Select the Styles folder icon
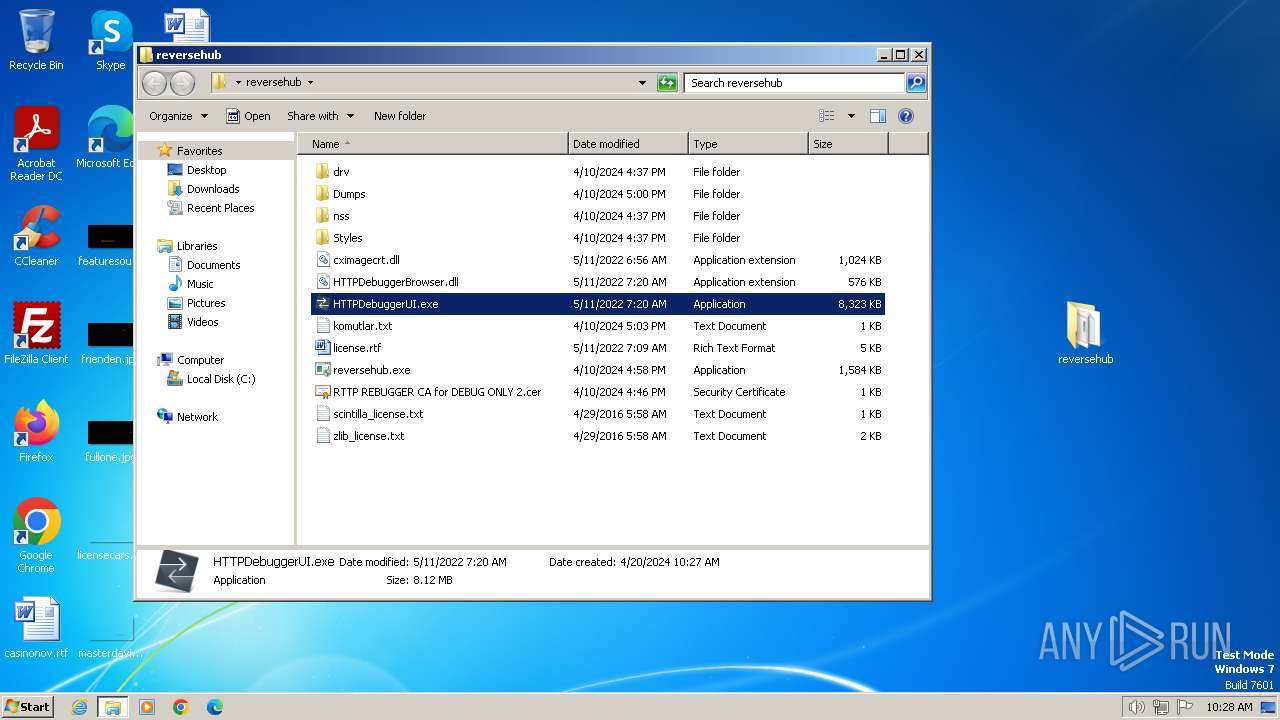This screenshot has height=720, width=1280. [x=322, y=238]
